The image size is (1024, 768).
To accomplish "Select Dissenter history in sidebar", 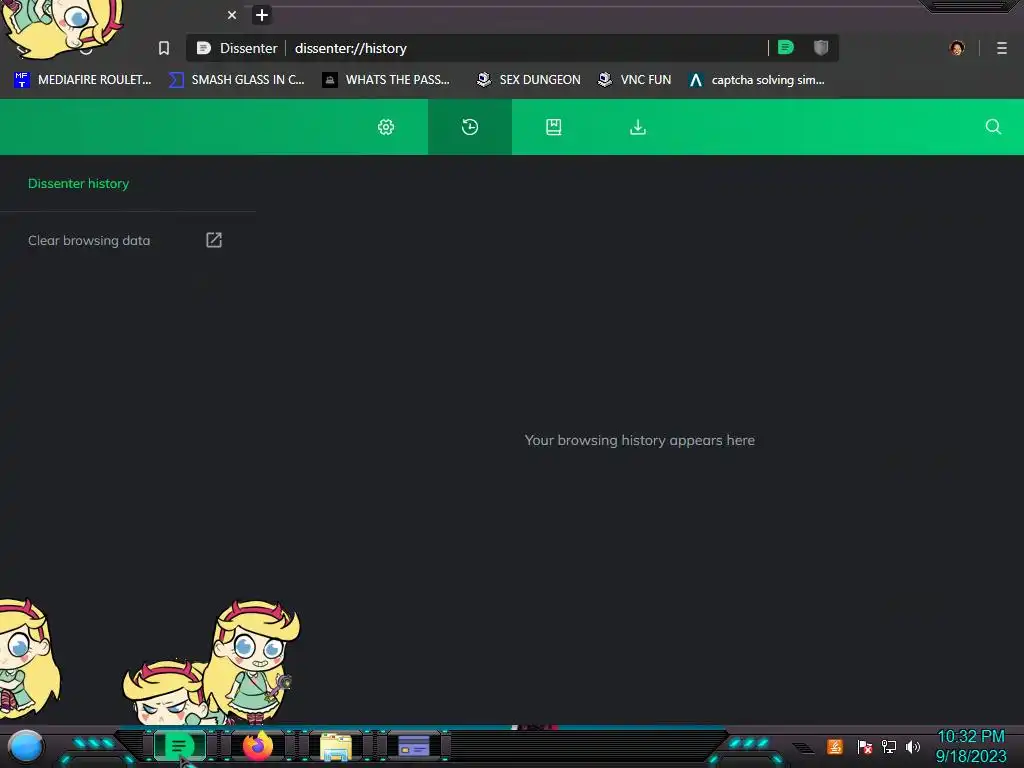I will pyautogui.click(x=78, y=184).
